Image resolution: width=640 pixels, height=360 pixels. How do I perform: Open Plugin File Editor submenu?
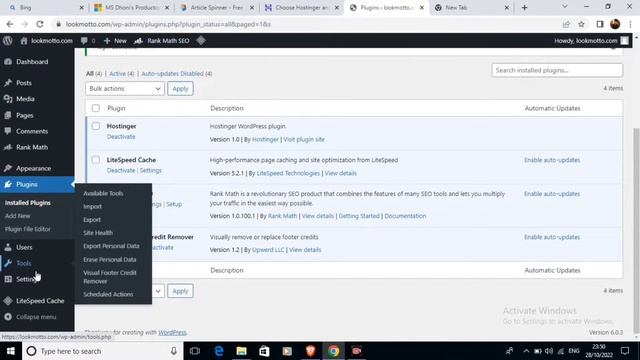(28, 229)
